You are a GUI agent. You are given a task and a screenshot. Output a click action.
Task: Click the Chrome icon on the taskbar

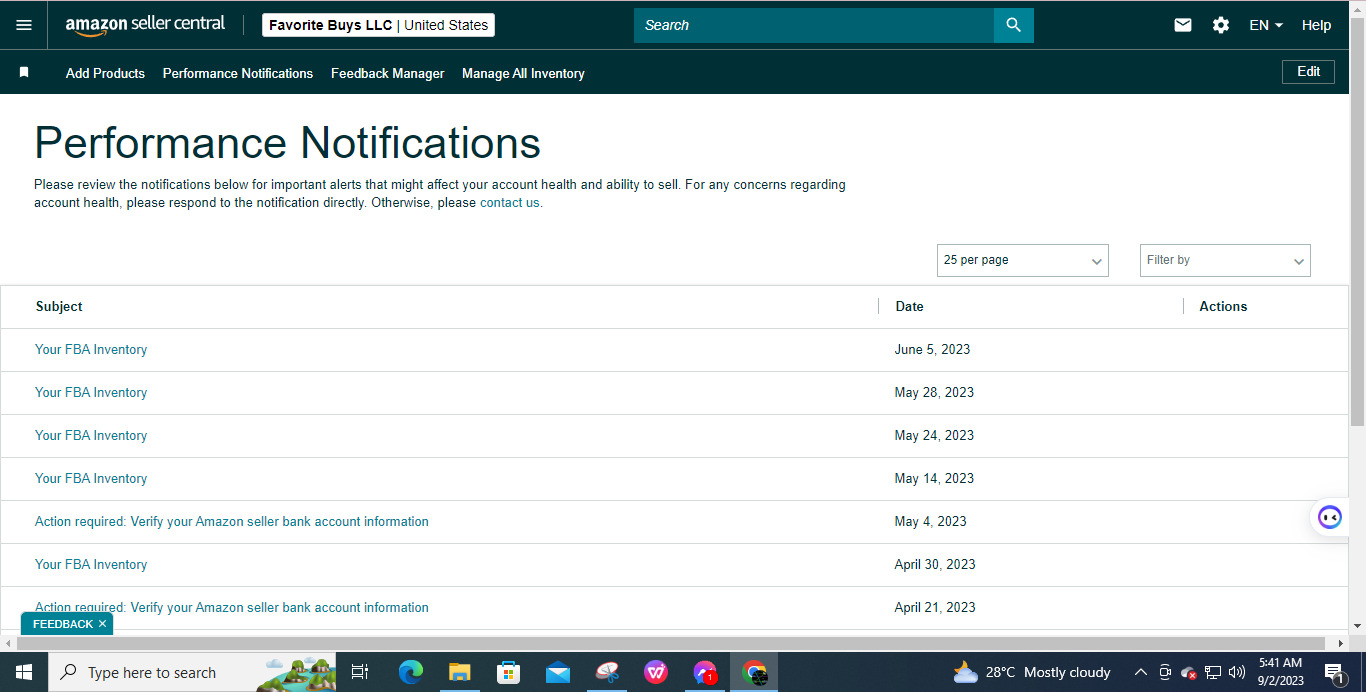[755, 672]
